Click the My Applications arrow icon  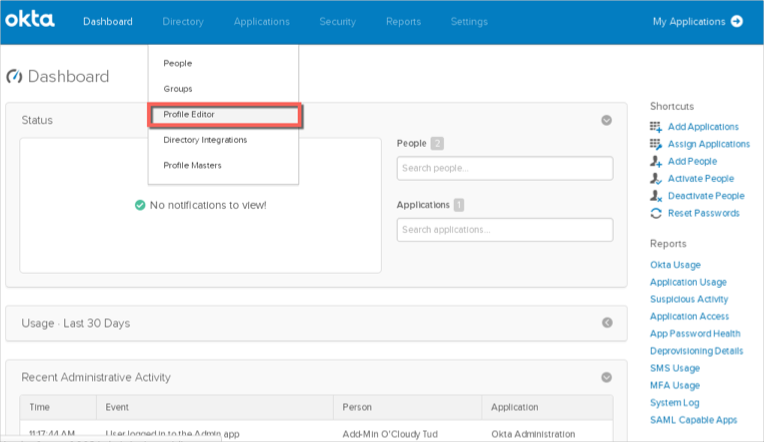pyautogui.click(x=737, y=21)
